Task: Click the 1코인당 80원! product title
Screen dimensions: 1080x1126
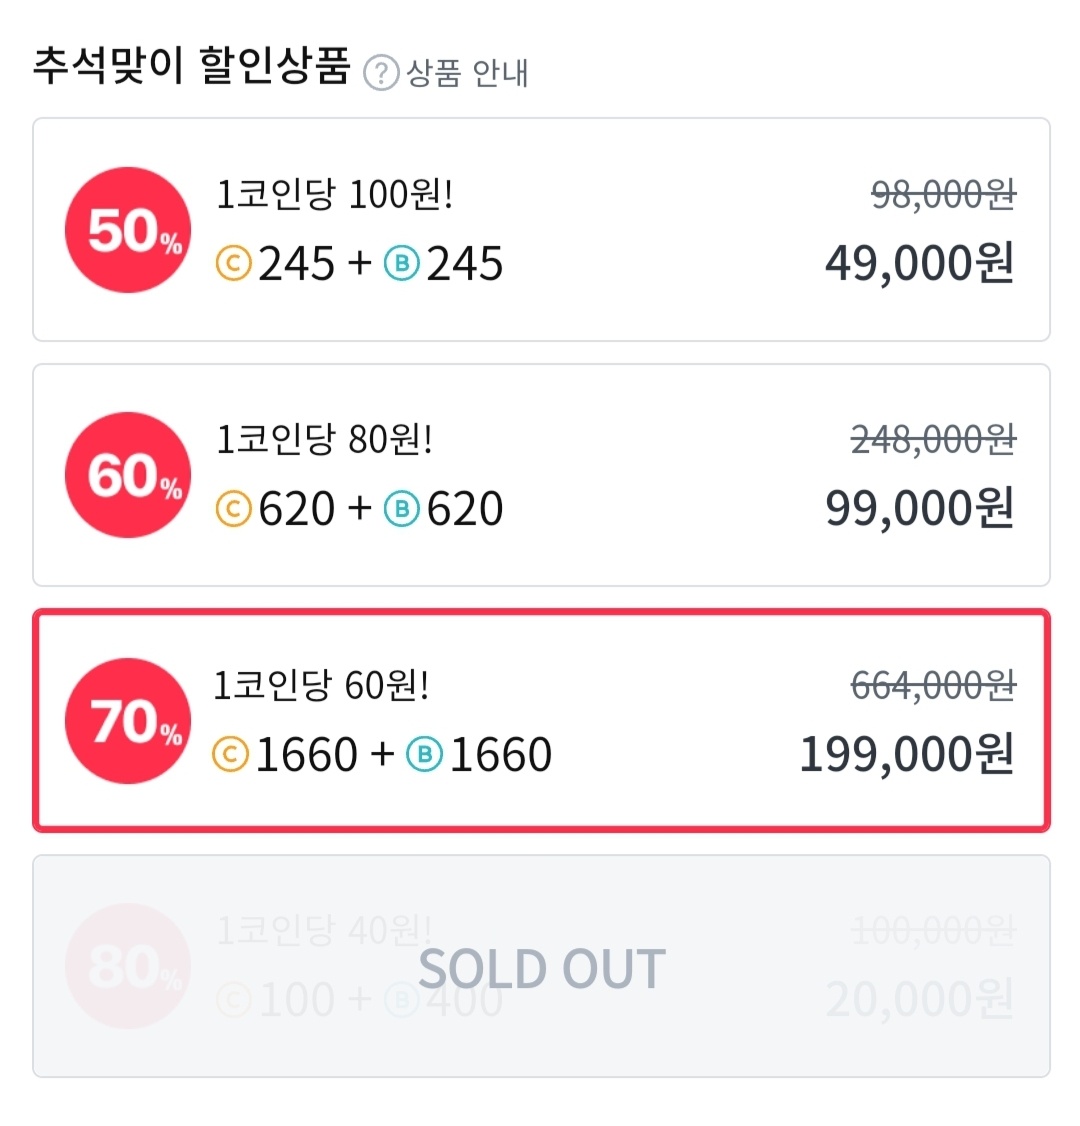Action: 325,439
